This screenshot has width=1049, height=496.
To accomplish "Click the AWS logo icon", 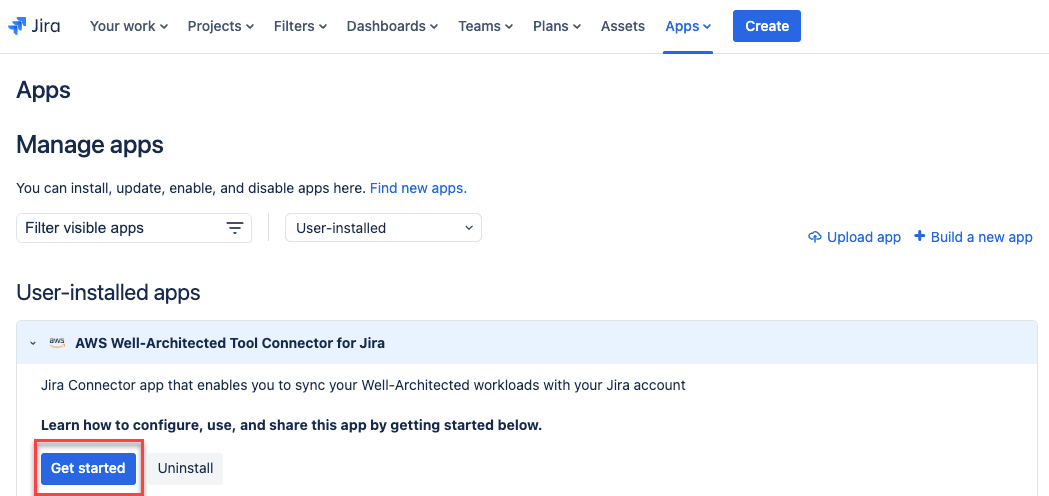I will (x=58, y=343).
